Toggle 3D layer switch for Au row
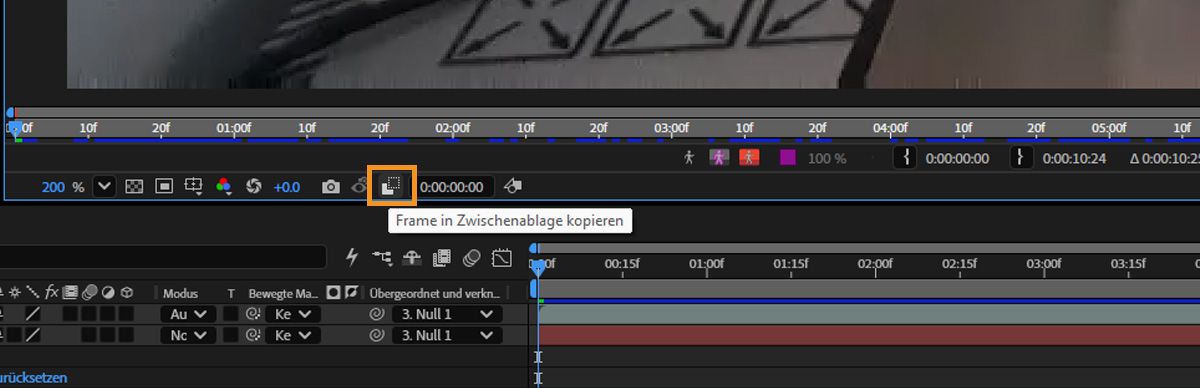 126,314
